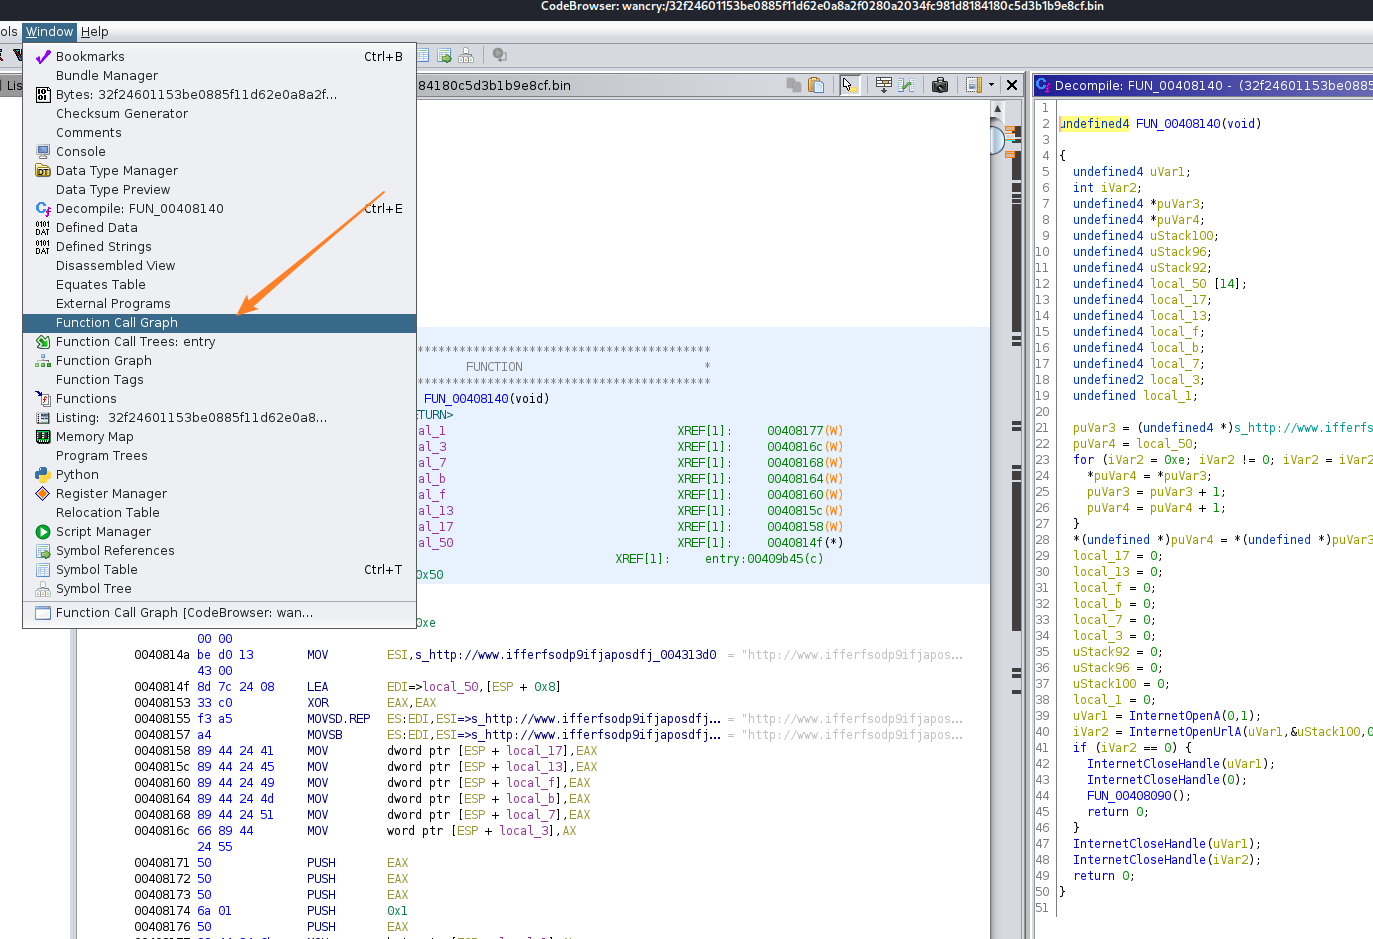Screen dimensions: 1373x939
Task: Open the Comments window entry
Action: click(219, 133)
